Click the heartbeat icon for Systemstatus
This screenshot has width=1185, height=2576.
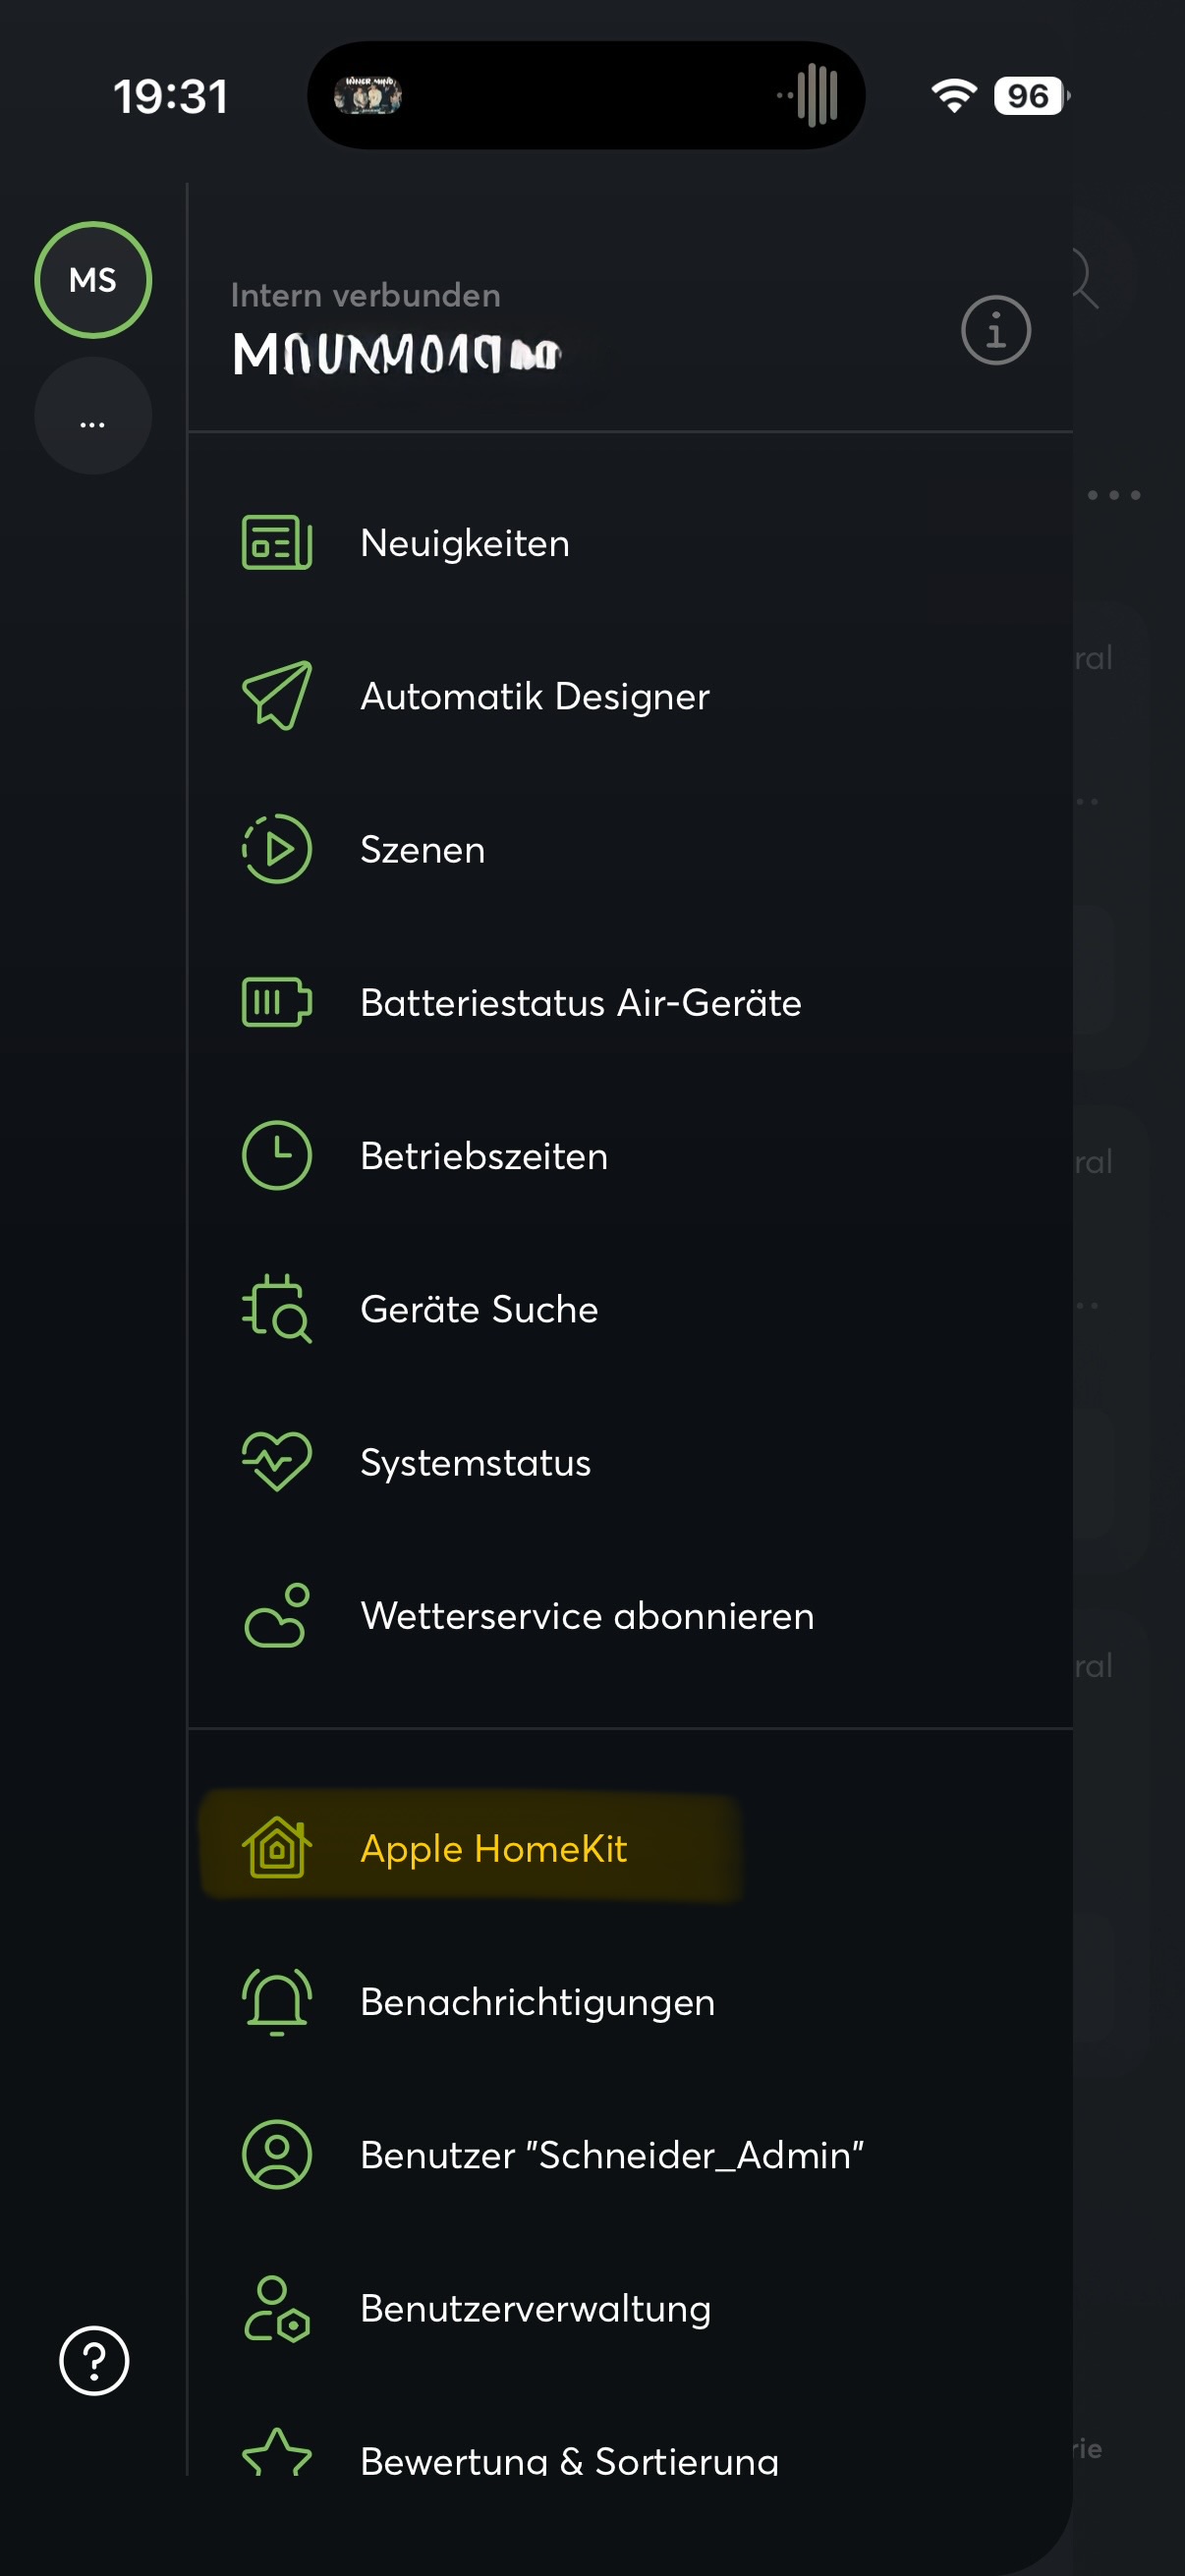(276, 1462)
